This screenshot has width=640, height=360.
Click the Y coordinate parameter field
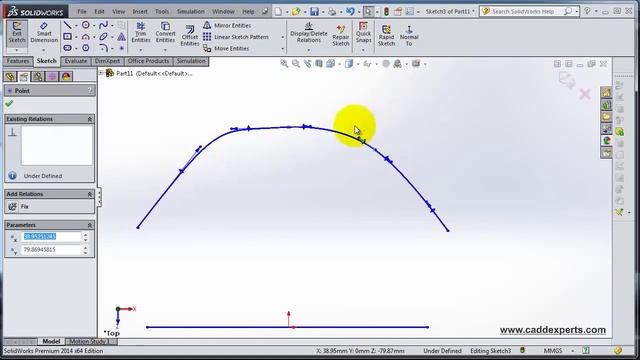pyautogui.click(x=51, y=249)
